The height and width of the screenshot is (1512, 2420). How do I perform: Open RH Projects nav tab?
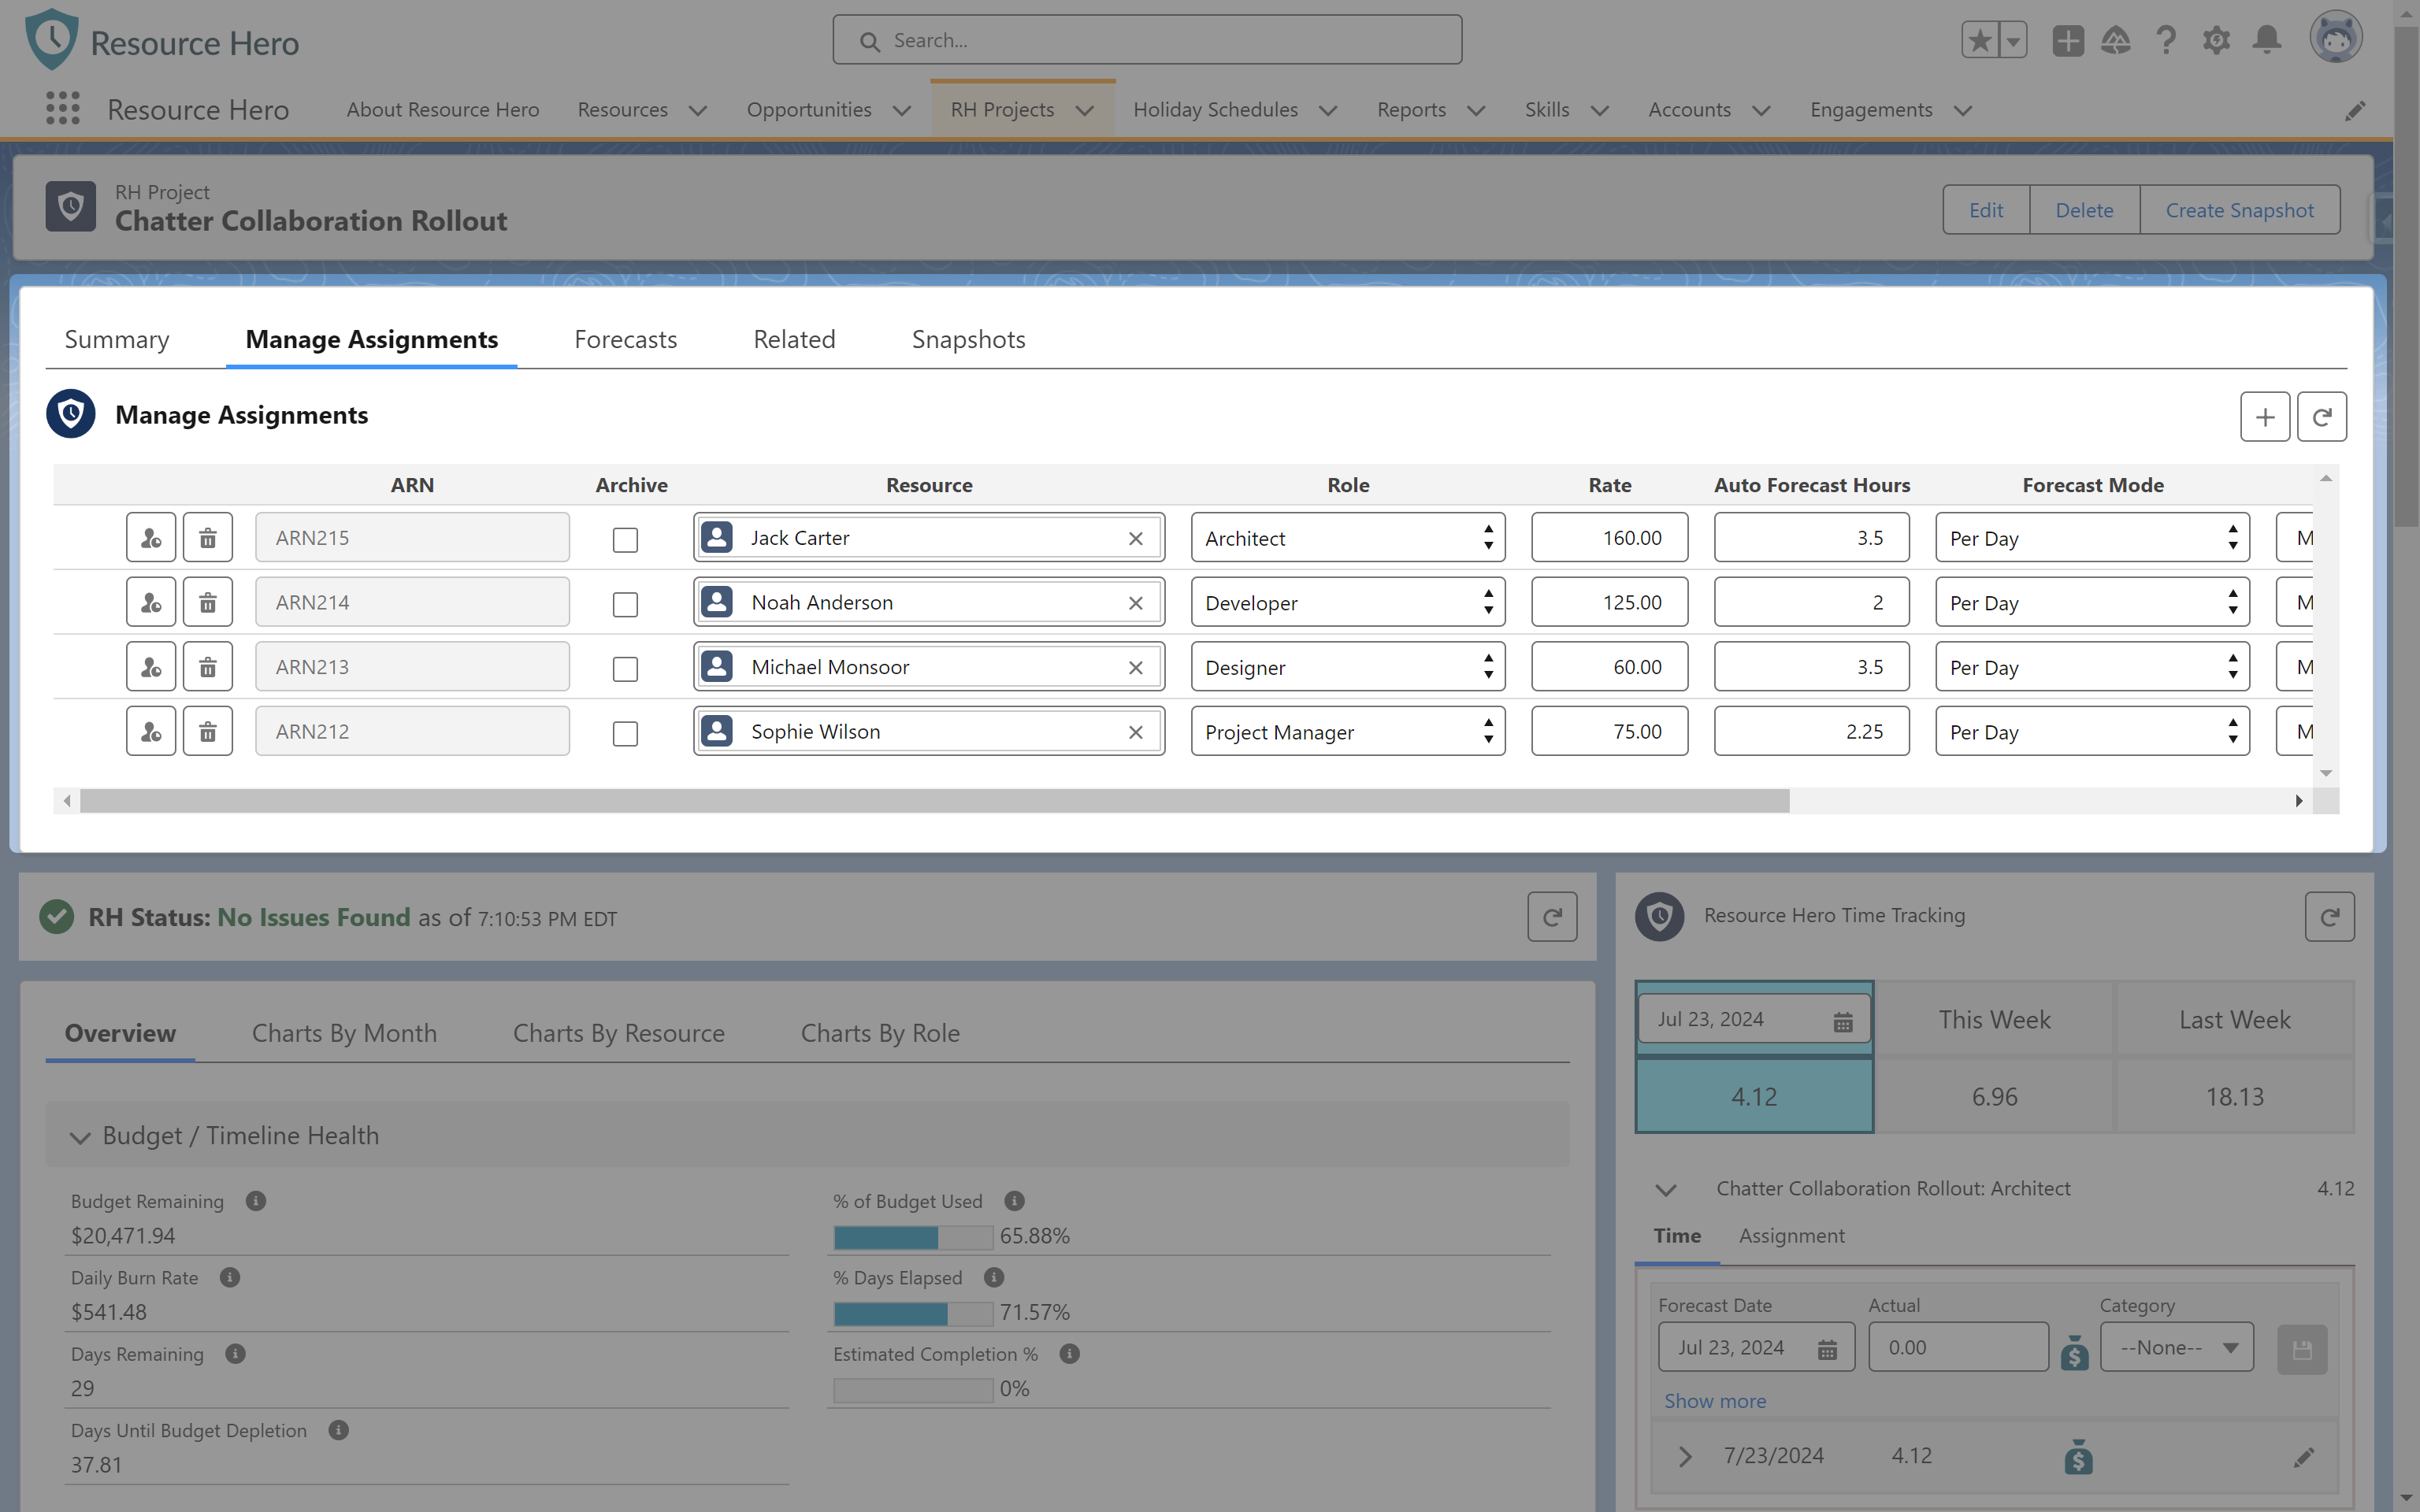1003,110
